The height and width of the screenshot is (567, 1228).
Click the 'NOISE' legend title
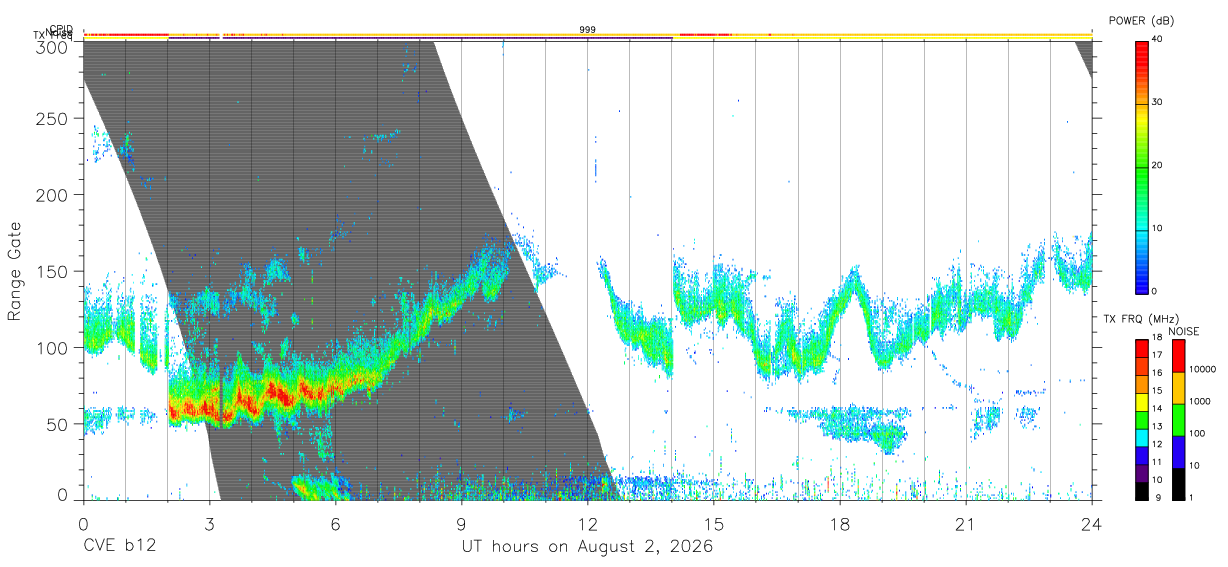[x=1183, y=331]
